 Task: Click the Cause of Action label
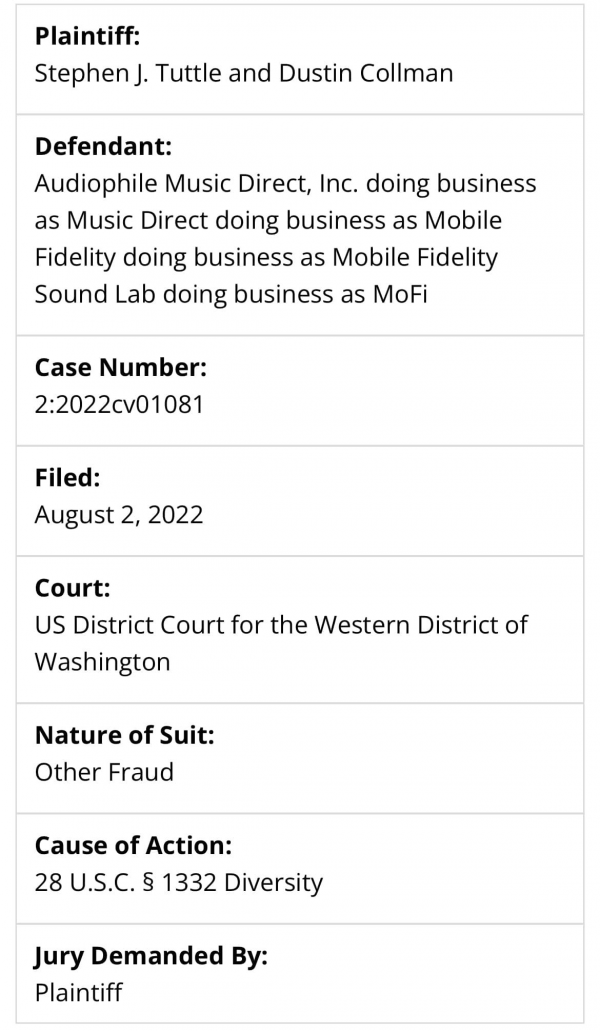[x=133, y=845]
